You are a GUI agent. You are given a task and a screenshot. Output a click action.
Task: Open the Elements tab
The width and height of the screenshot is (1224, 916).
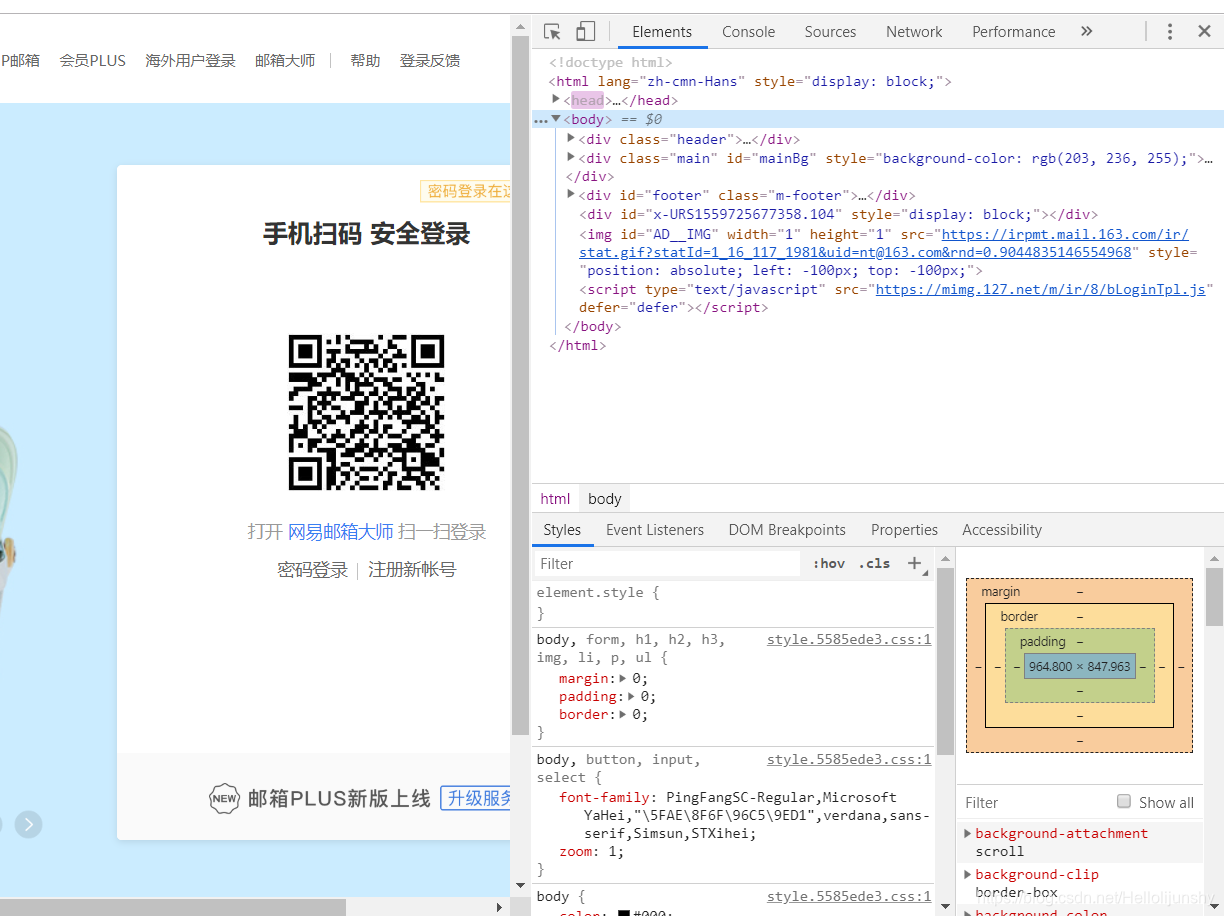pyautogui.click(x=662, y=32)
